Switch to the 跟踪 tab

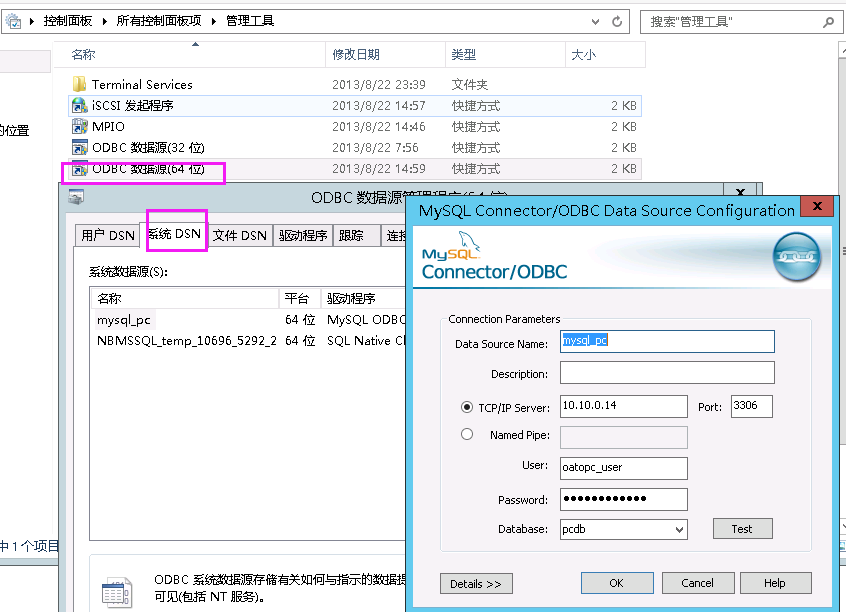tap(357, 235)
